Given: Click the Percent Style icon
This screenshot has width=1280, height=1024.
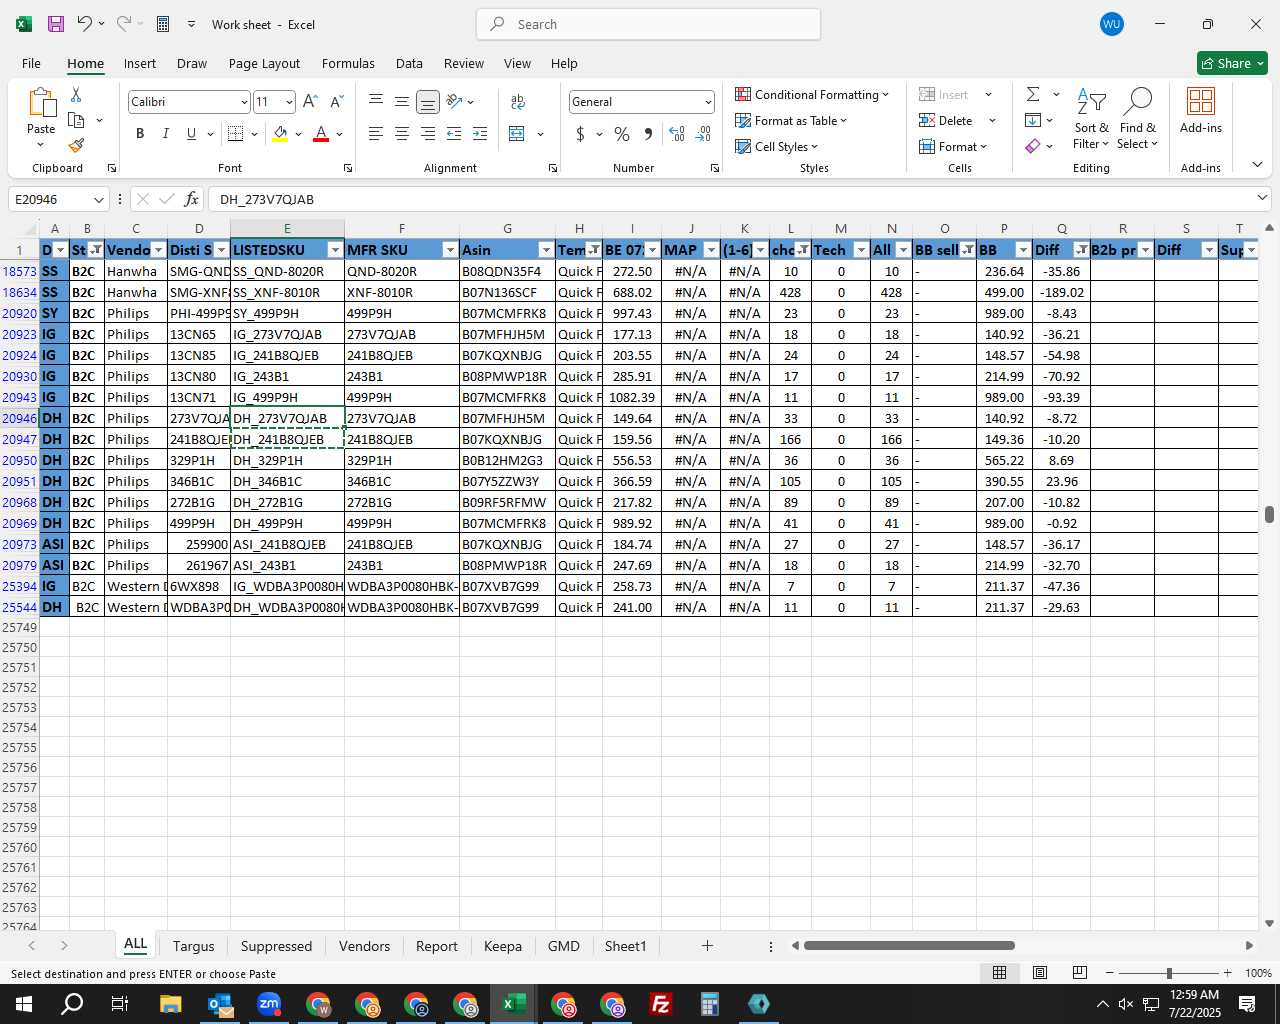Looking at the screenshot, I should [x=622, y=134].
